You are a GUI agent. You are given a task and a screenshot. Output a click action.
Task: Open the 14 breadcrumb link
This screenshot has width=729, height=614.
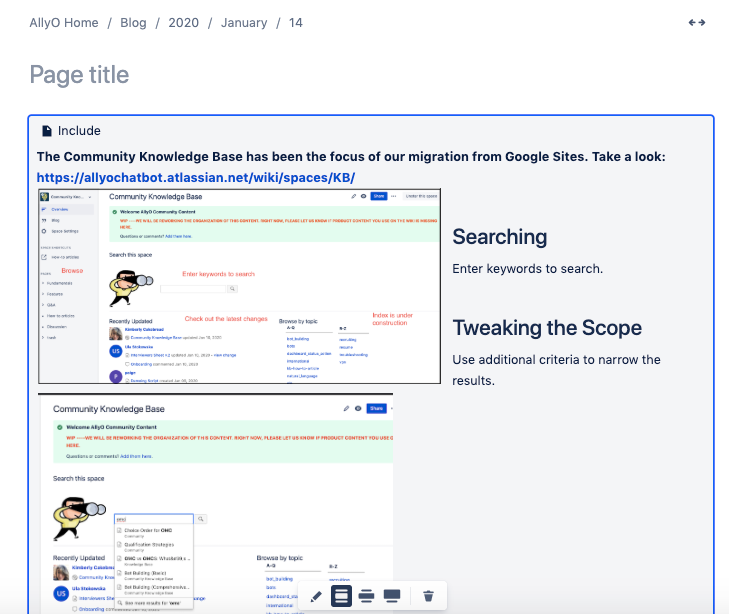click(295, 23)
